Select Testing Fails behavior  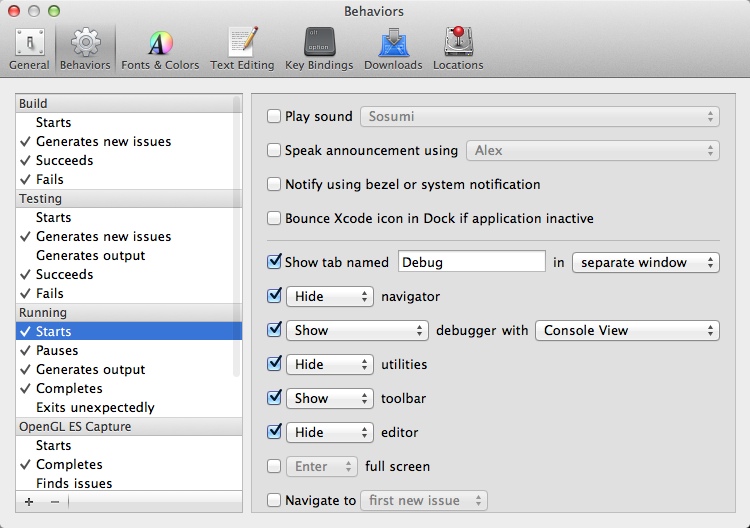pyautogui.click(x=129, y=293)
